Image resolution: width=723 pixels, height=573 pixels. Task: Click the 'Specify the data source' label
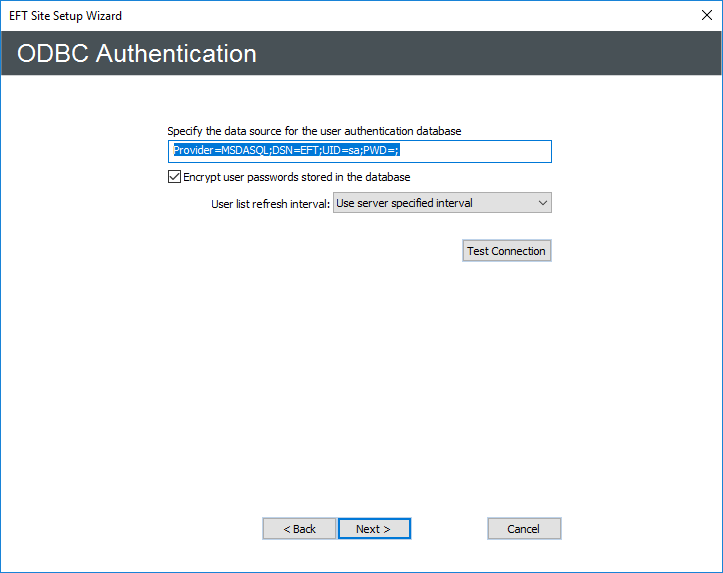pyautogui.click(x=314, y=131)
